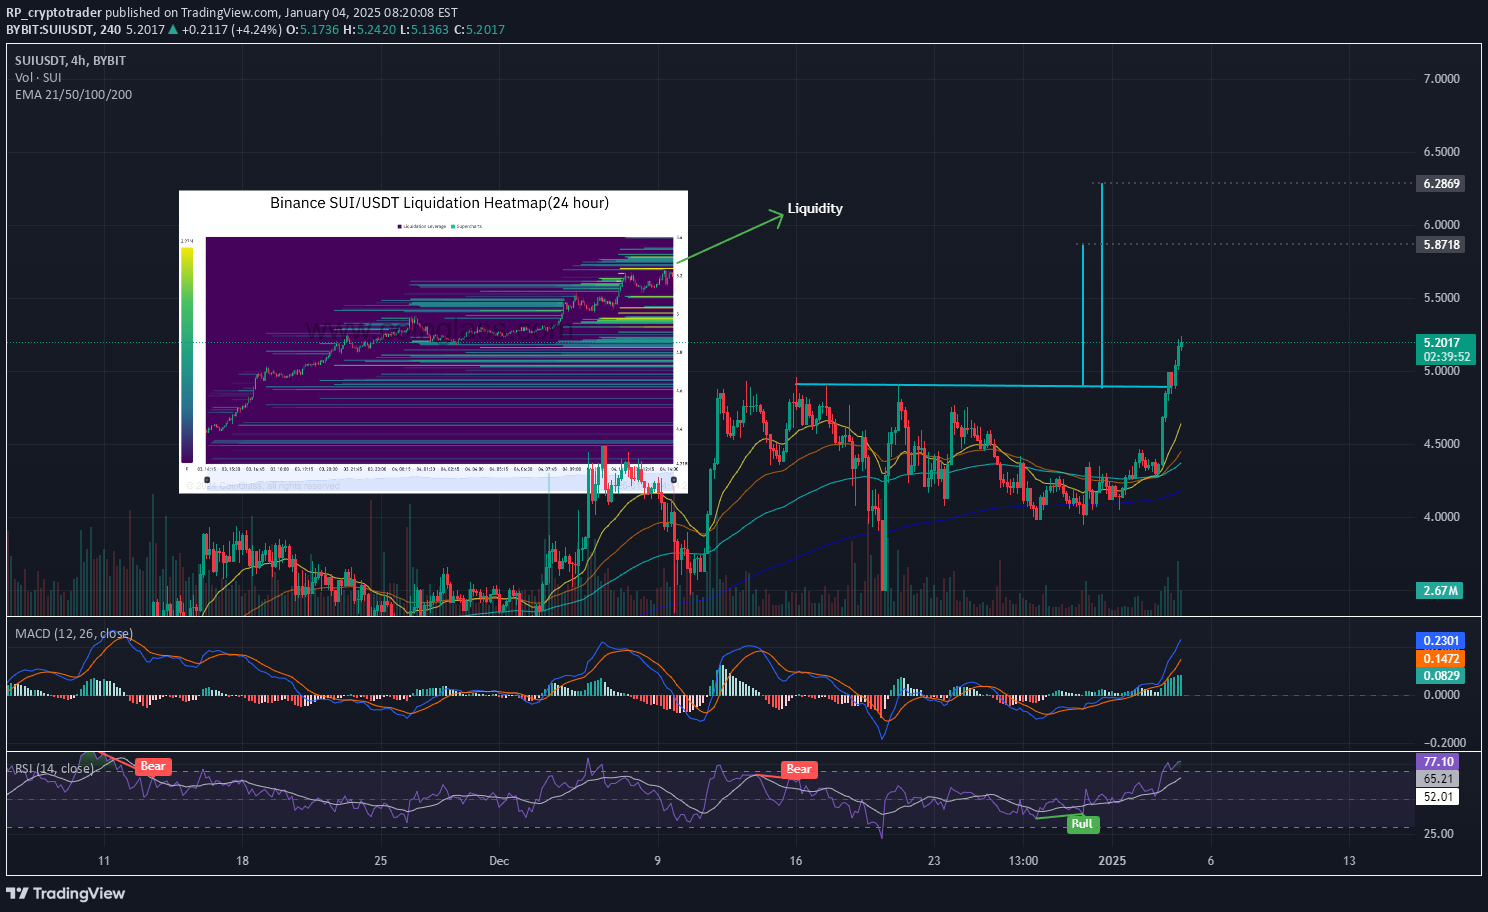This screenshot has width=1488, height=912.
Task: Click the TradingView logo
Action: click(66, 893)
